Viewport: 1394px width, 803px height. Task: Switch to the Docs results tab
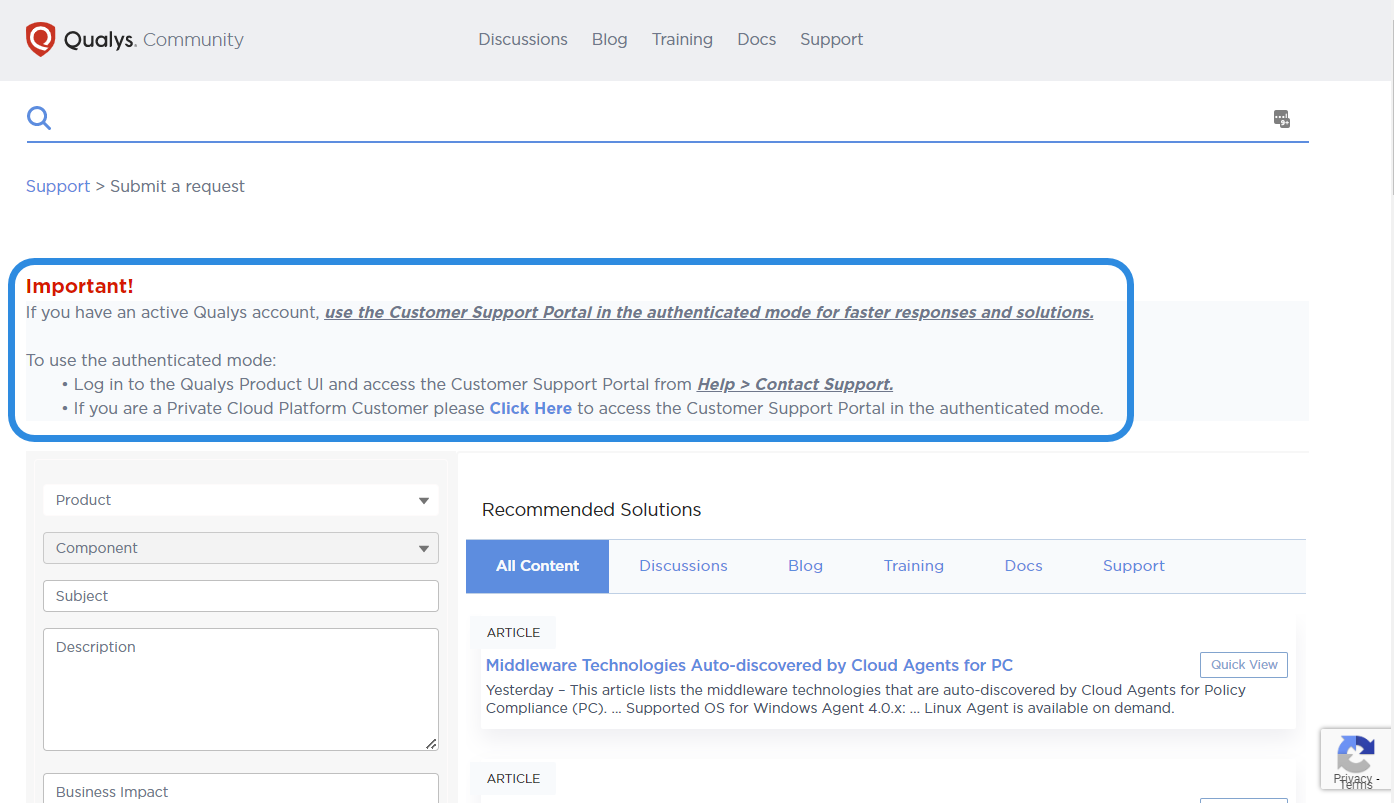1023,566
